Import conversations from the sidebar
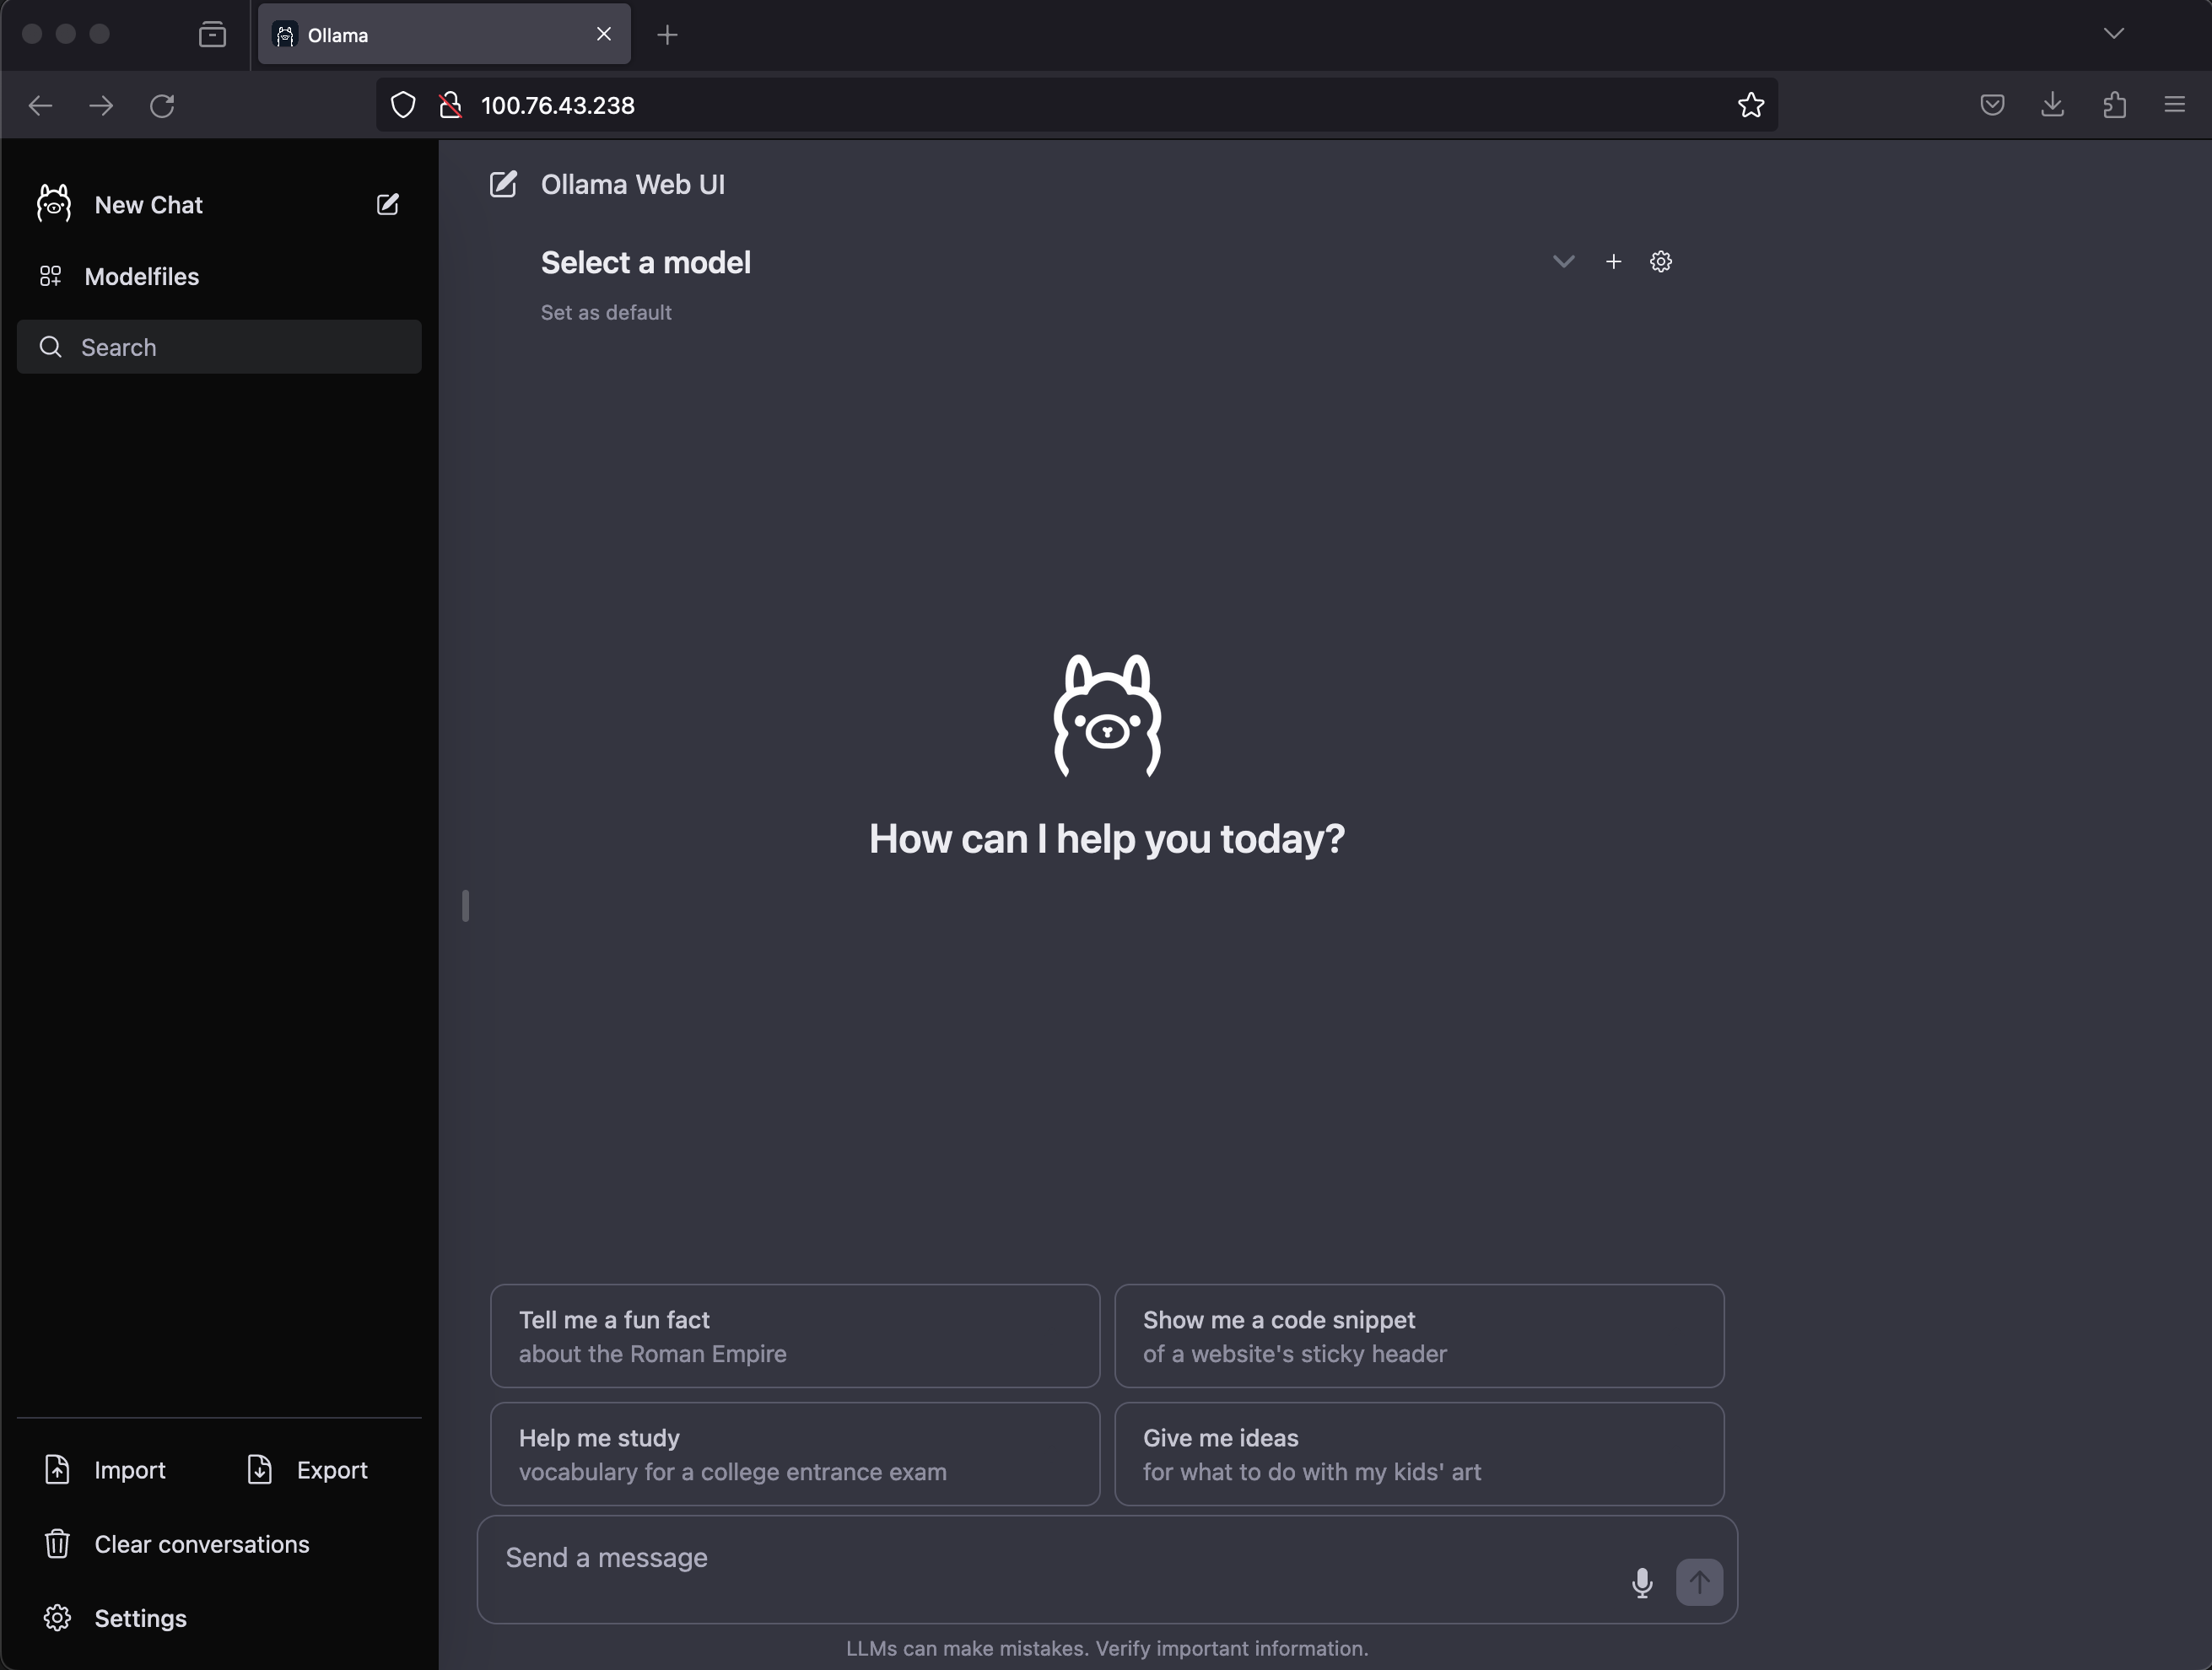2212x1670 pixels. [105, 1470]
